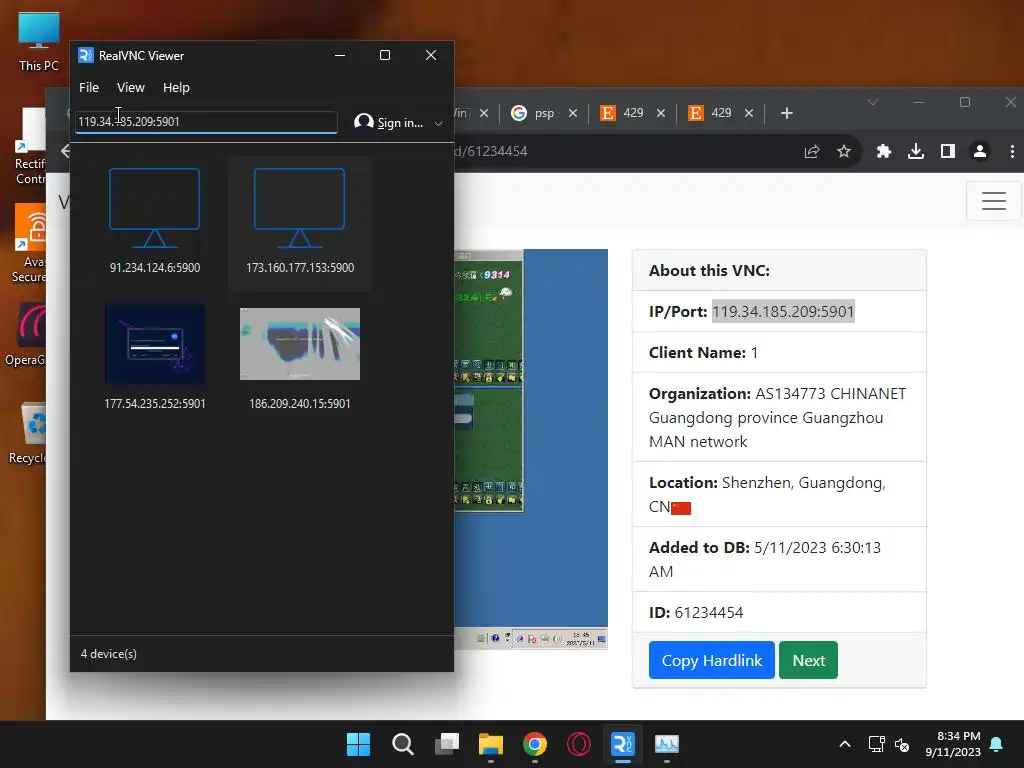Click the share page icon in Chrome

[812, 152]
